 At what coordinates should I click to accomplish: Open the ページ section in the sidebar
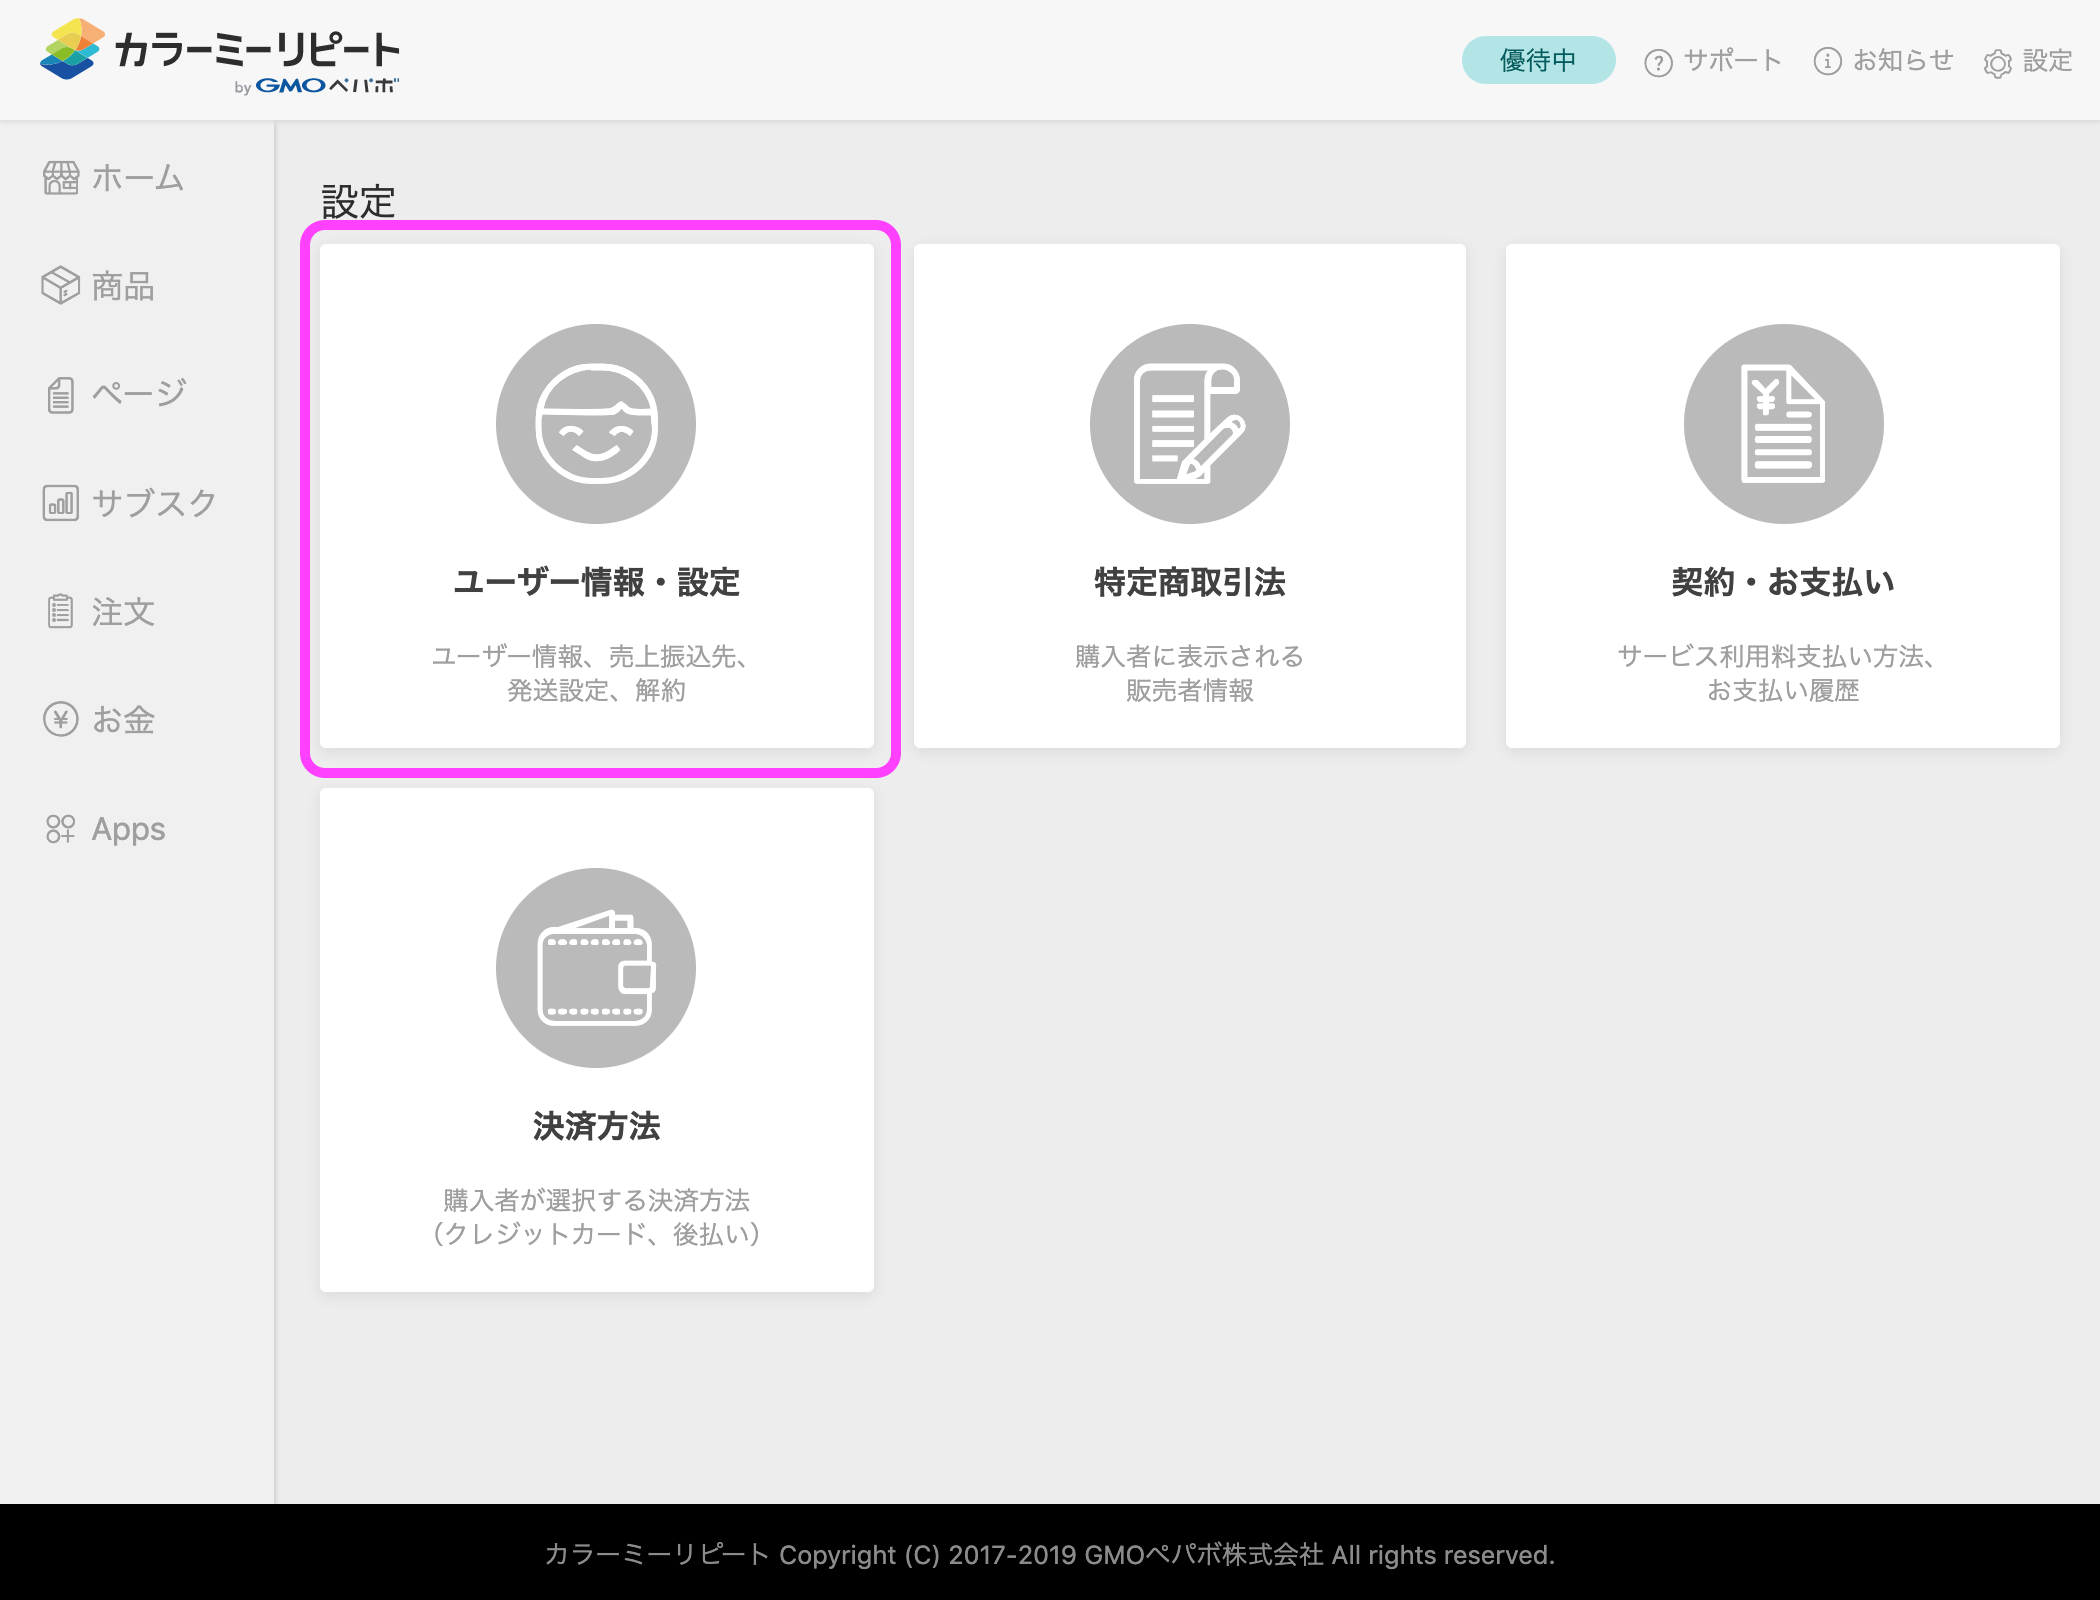coord(115,394)
